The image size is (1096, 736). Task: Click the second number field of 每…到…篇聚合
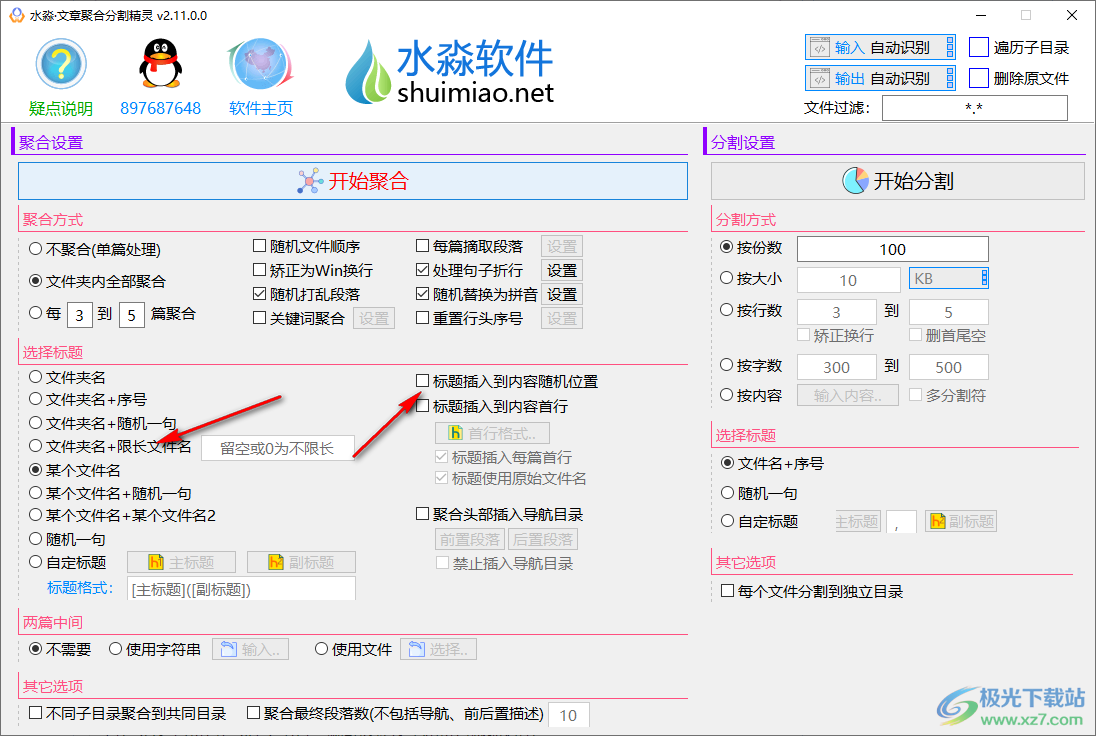point(132,315)
